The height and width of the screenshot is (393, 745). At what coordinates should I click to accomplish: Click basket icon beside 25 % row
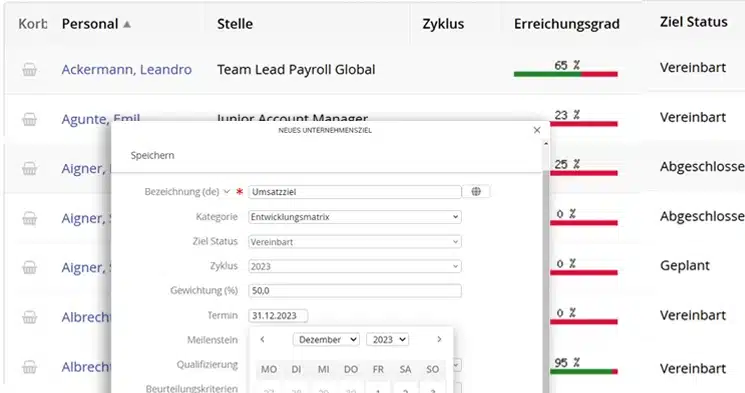[x=29, y=169]
